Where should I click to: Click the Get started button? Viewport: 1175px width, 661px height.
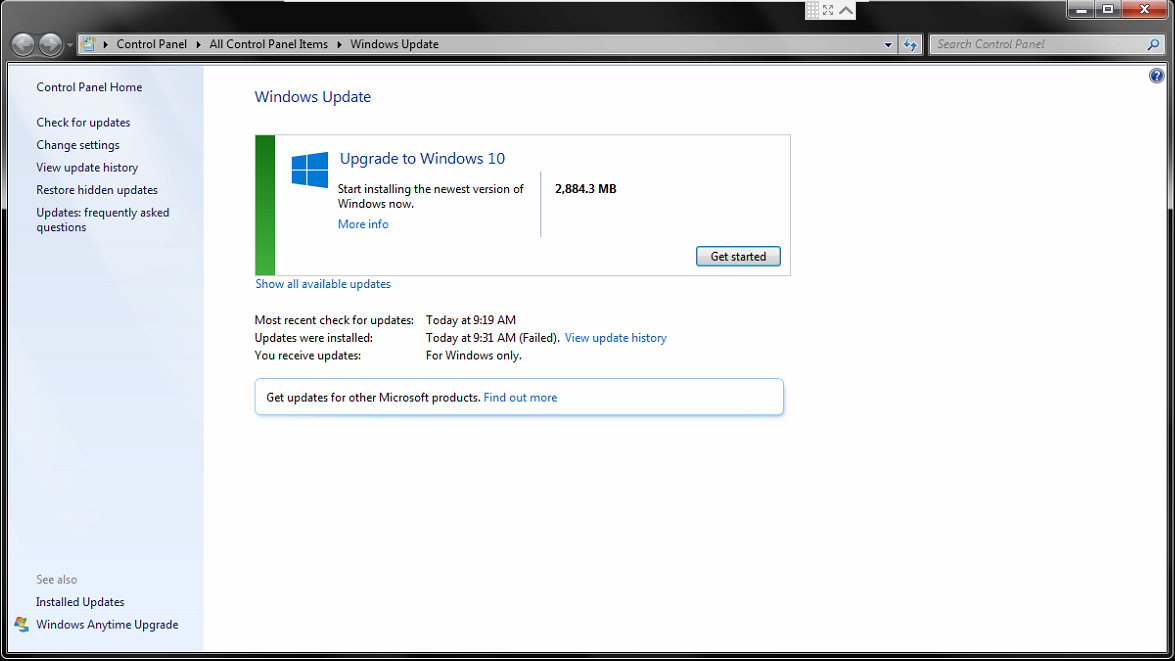(738, 256)
